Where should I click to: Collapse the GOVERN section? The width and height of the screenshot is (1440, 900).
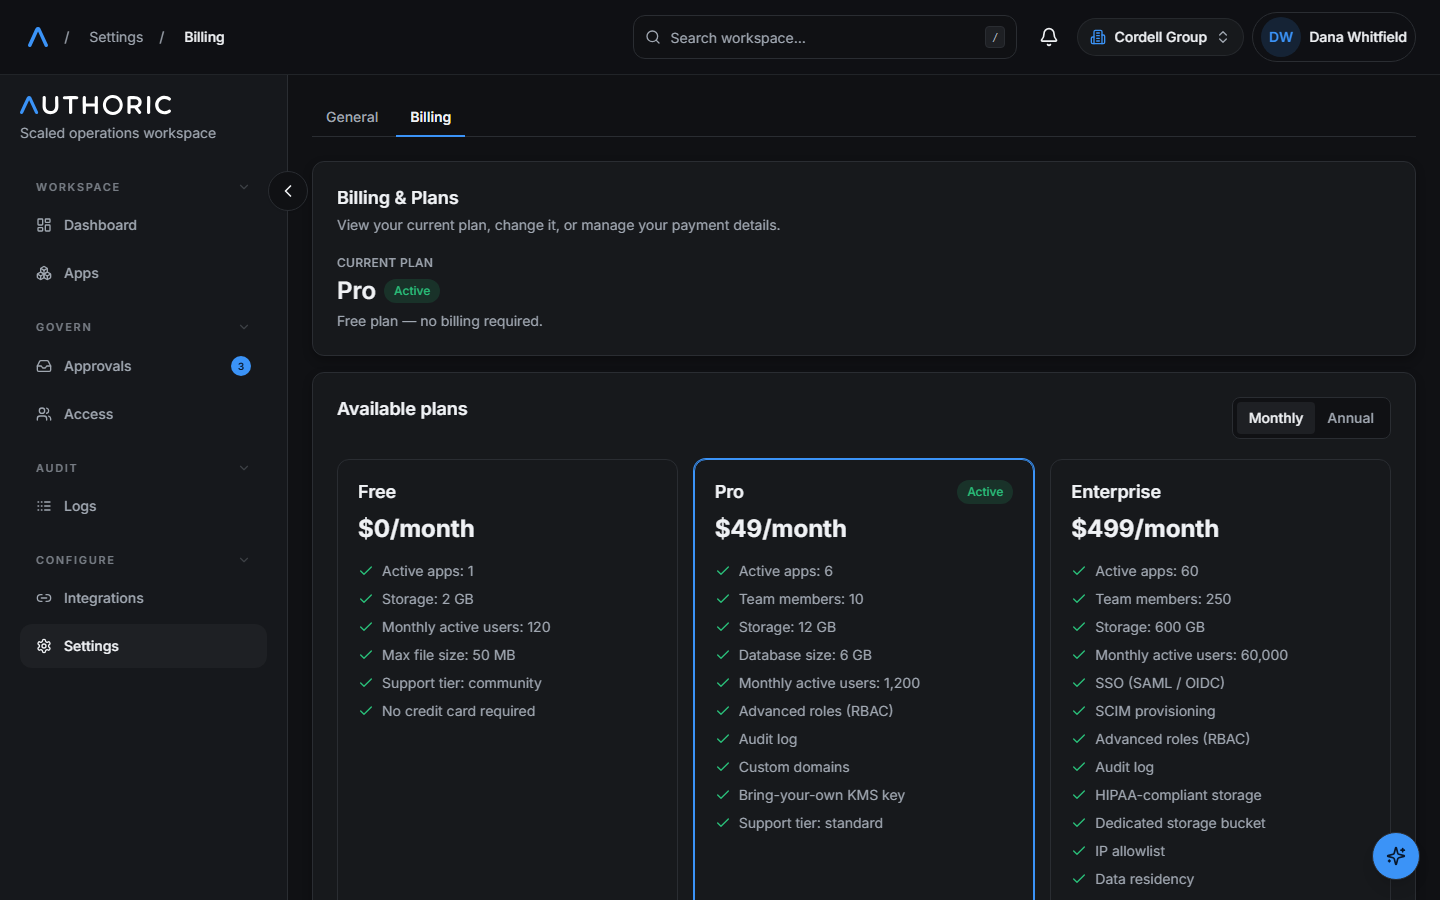click(x=244, y=327)
